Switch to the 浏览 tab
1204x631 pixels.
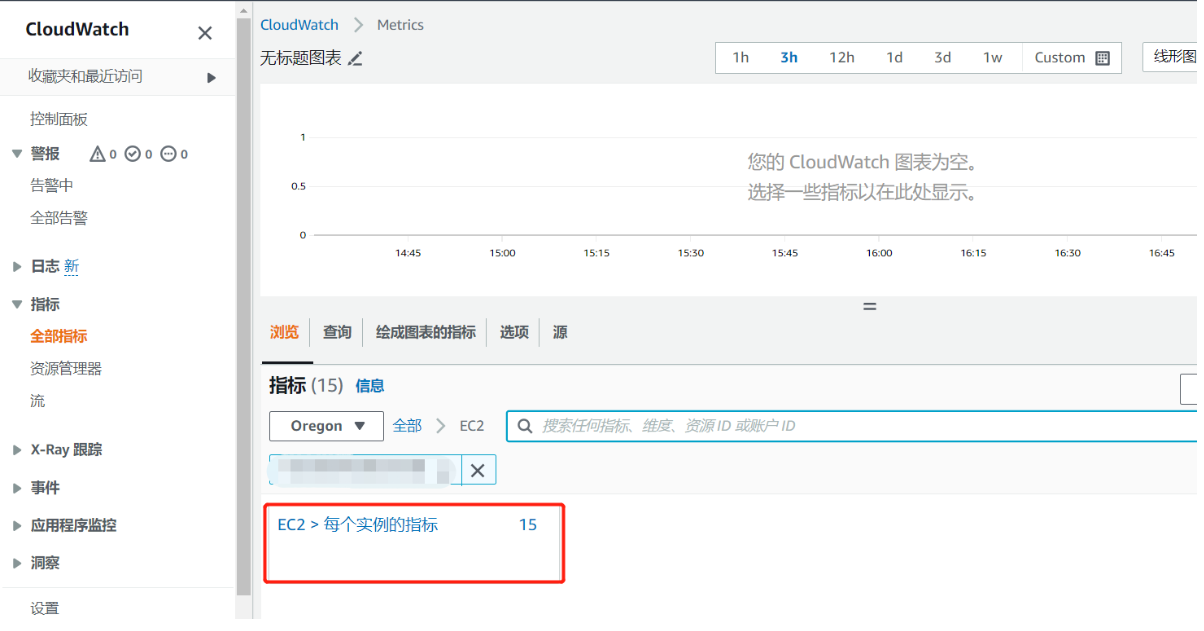(x=285, y=332)
